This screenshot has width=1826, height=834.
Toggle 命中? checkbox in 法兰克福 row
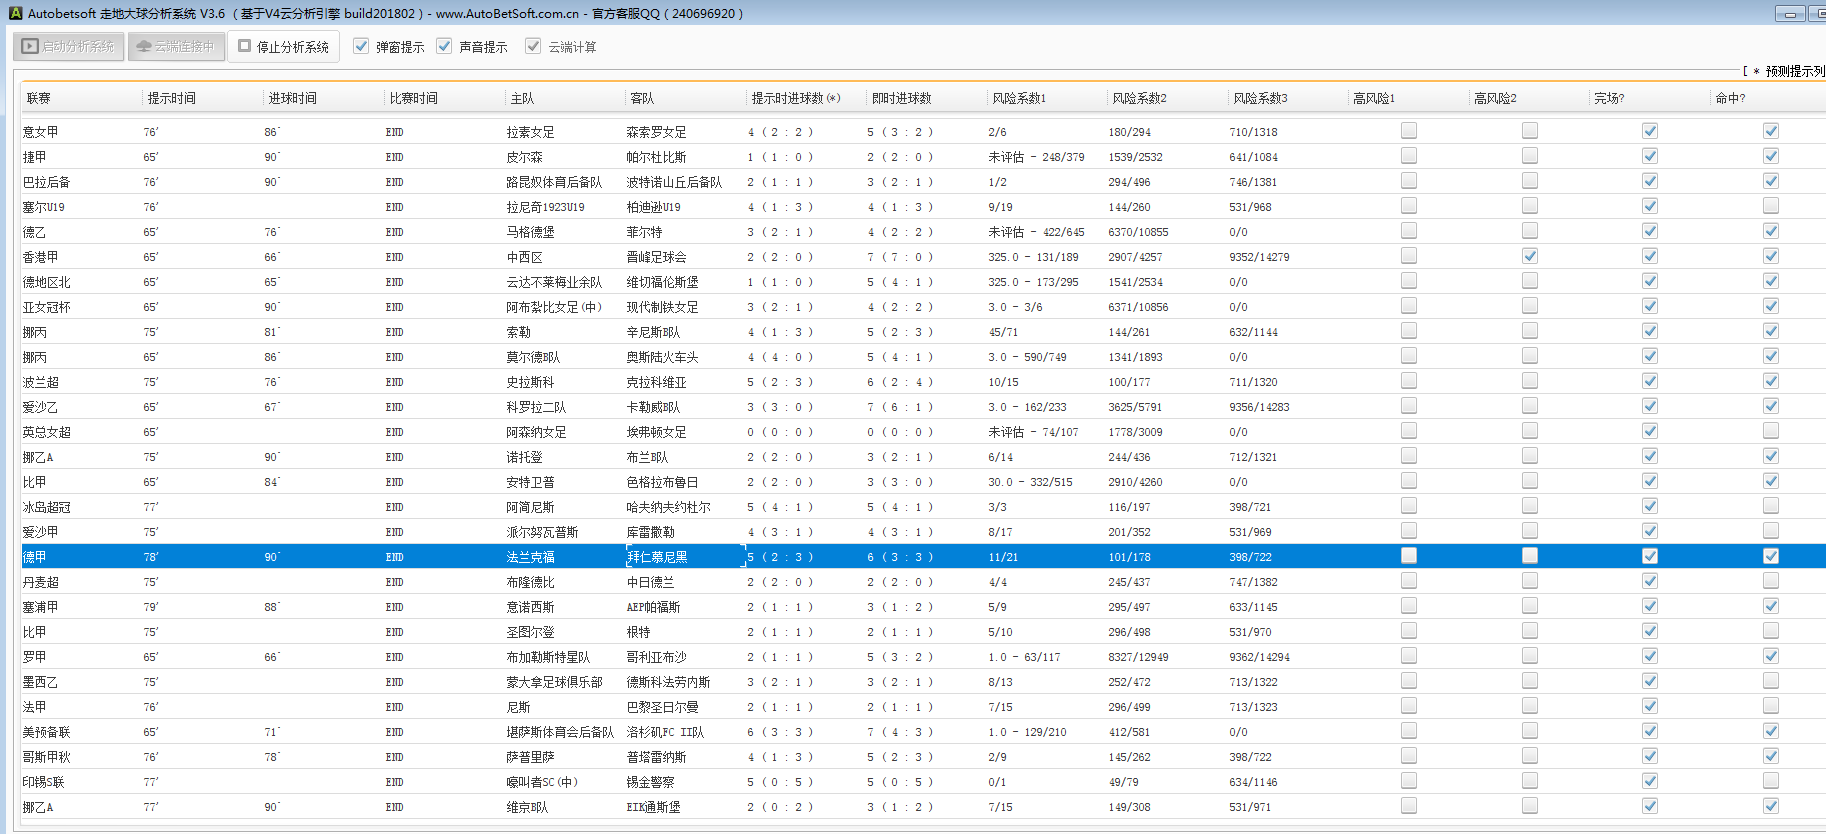[x=1770, y=556]
